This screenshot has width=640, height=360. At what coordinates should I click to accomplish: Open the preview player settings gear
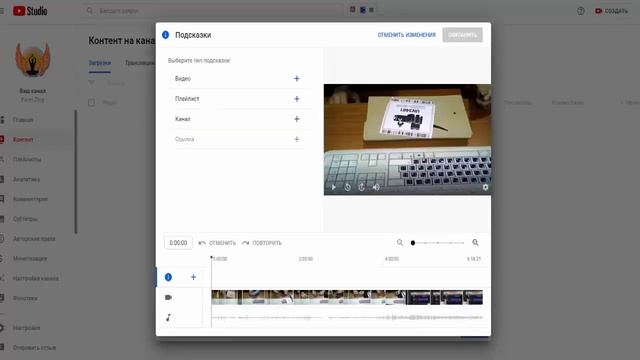pos(485,187)
